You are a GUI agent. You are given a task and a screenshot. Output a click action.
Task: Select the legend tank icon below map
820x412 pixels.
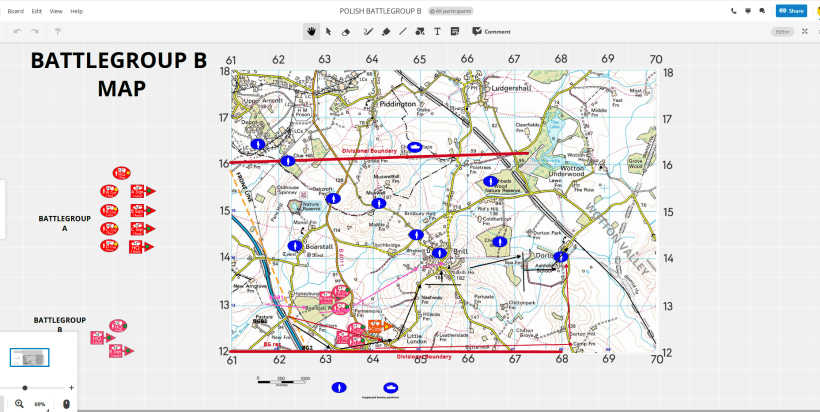tap(390, 387)
